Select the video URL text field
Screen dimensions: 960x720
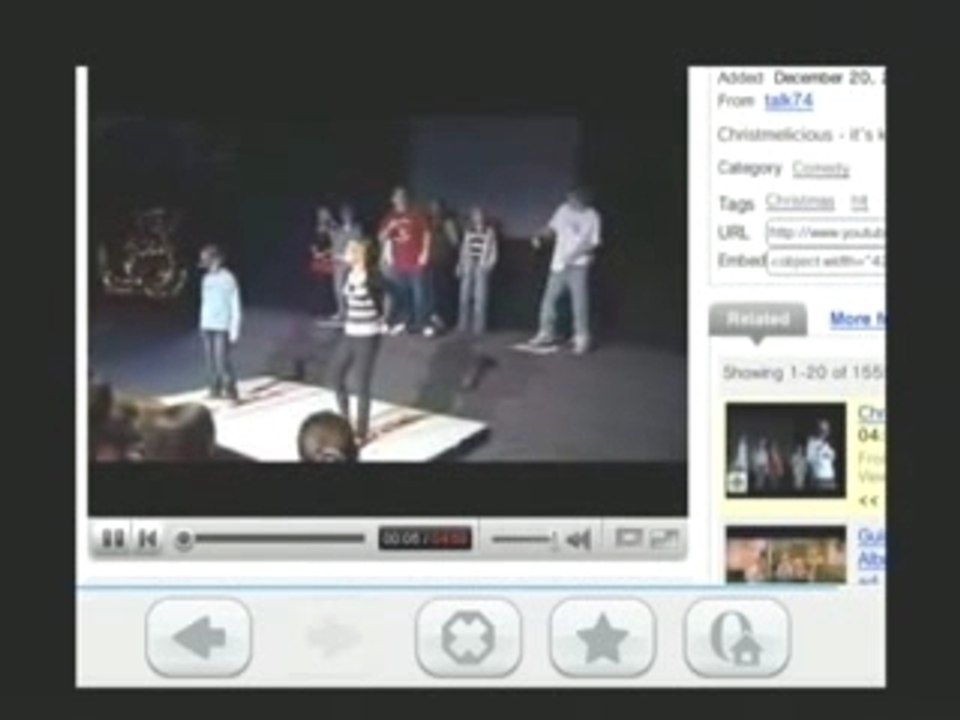coord(825,233)
